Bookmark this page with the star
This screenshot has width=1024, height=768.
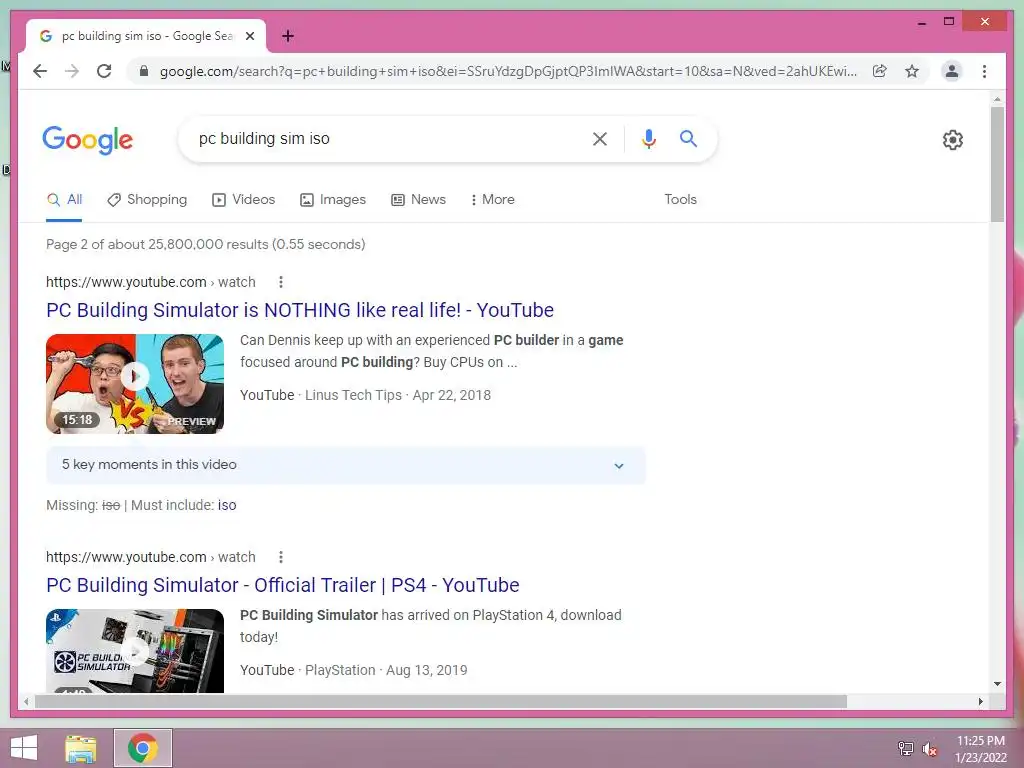tap(912, 71)
